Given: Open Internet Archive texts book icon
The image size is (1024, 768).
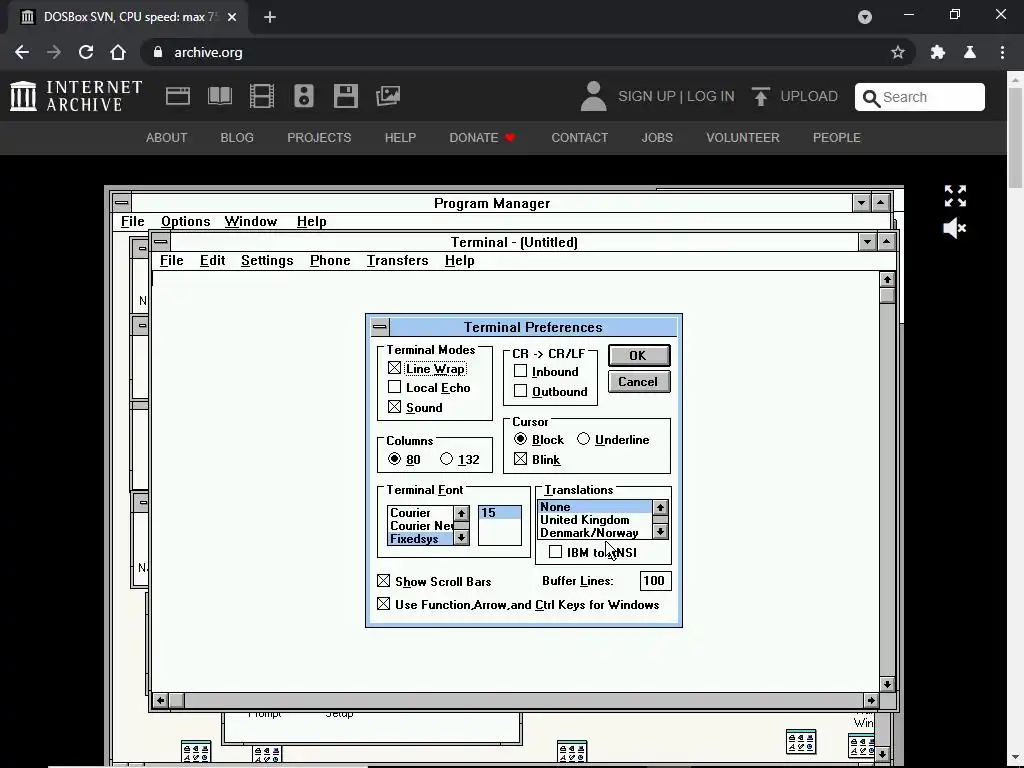Looking at the screenshot, I should [x=219, y=96].
